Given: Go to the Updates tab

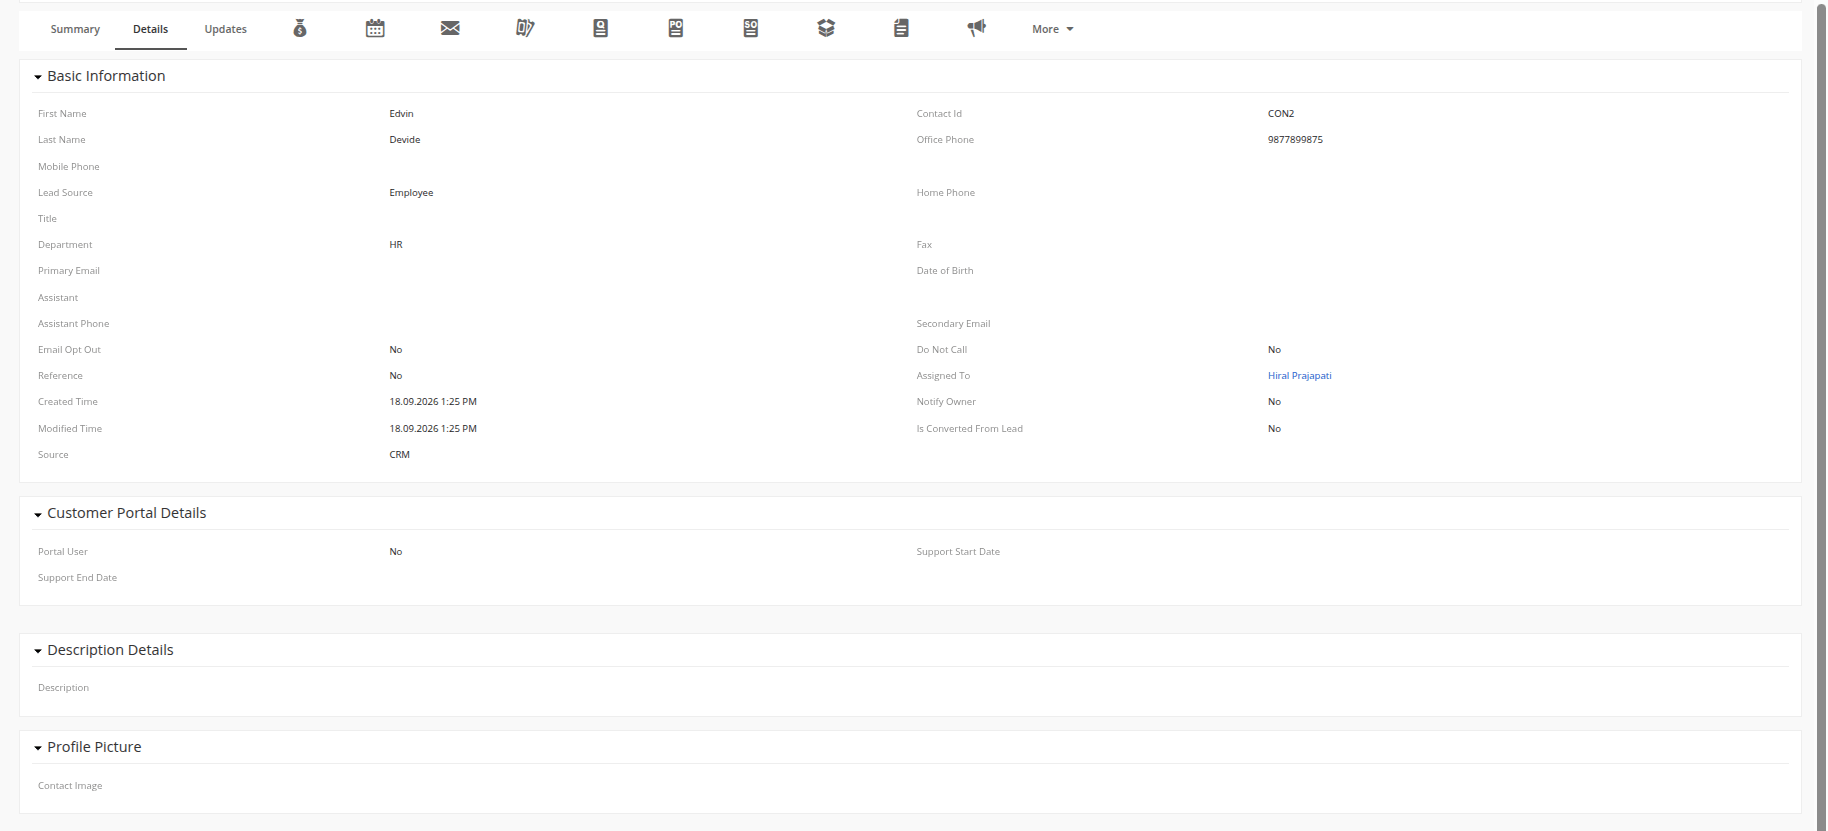Looking at the screenshot, I should click(226, 29).
